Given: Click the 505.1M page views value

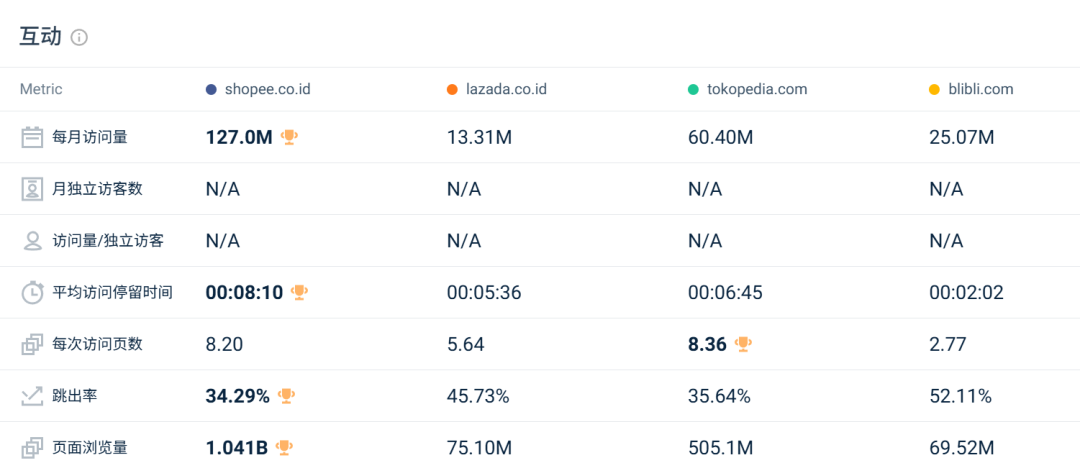Looking at the screenshot, I should (720, 448).
